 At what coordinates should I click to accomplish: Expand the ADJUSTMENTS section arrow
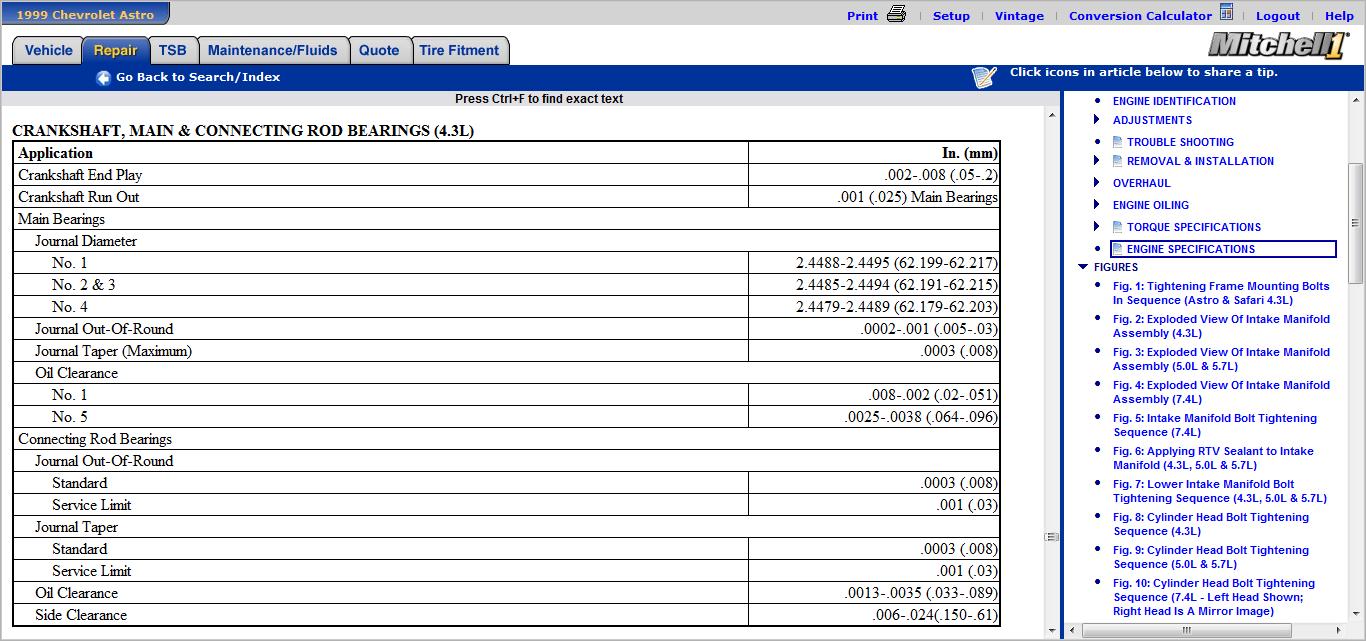tap(1097, 120)
